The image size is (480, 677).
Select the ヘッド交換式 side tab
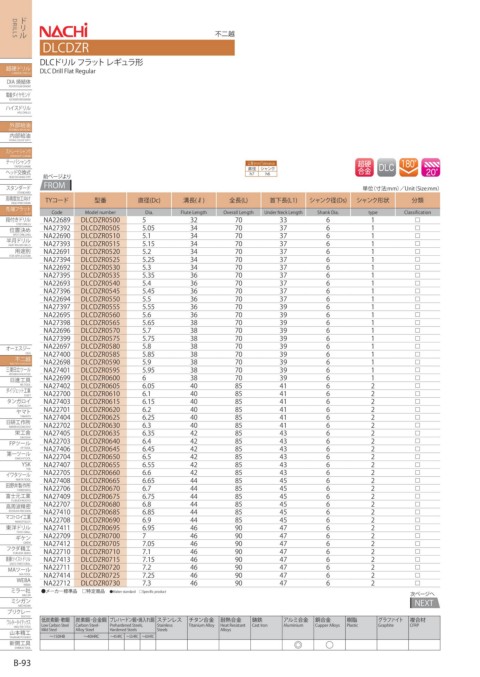pos(16,173)
